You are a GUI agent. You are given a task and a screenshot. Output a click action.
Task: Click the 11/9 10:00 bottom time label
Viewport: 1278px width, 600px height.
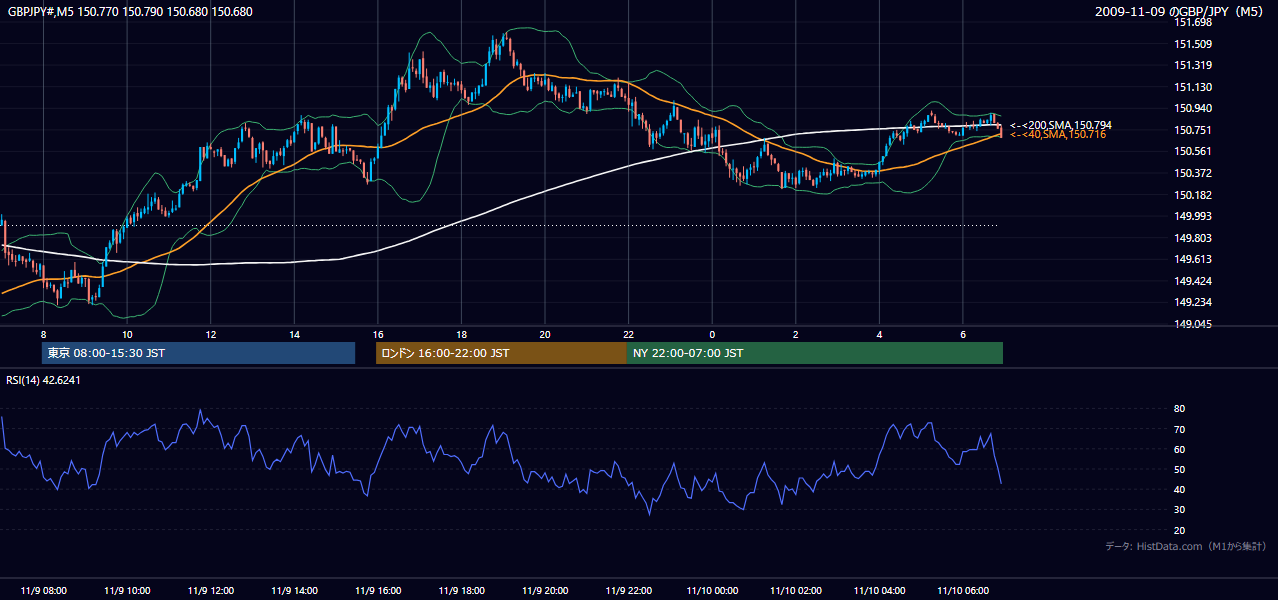coord(127,591)
